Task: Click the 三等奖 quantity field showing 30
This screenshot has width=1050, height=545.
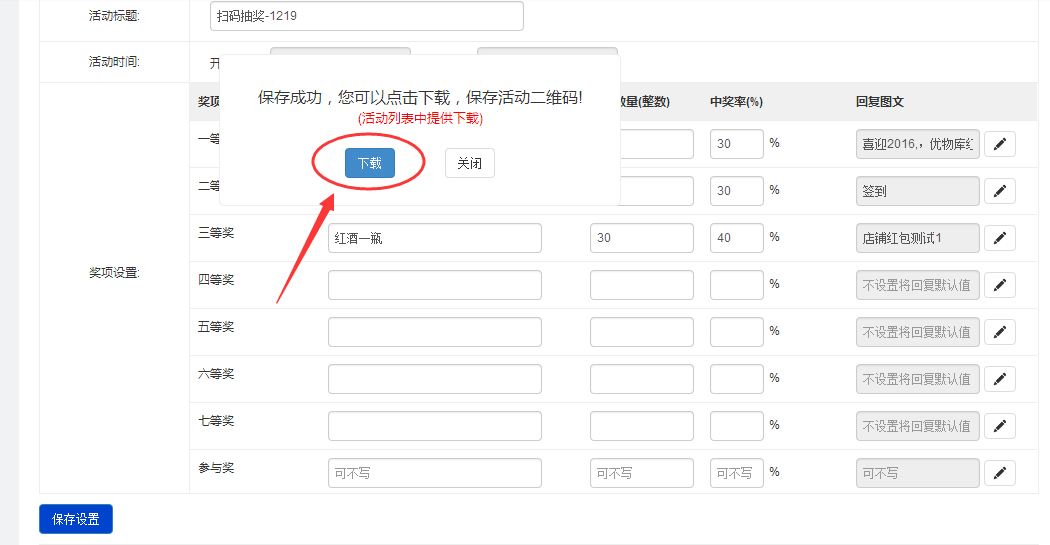Action: [x=641, y=238]
